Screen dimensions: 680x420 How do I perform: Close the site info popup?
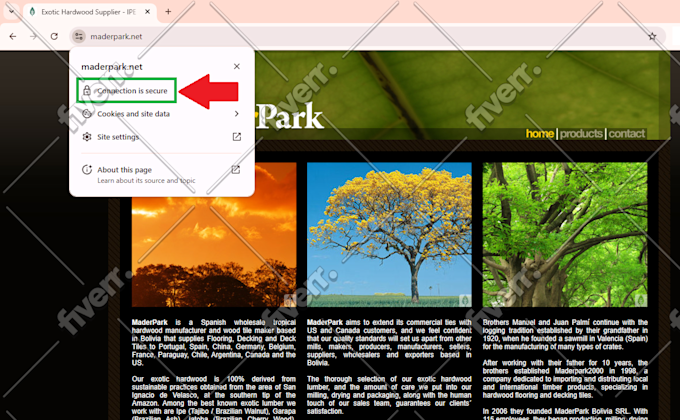click(x=237, y=66)
